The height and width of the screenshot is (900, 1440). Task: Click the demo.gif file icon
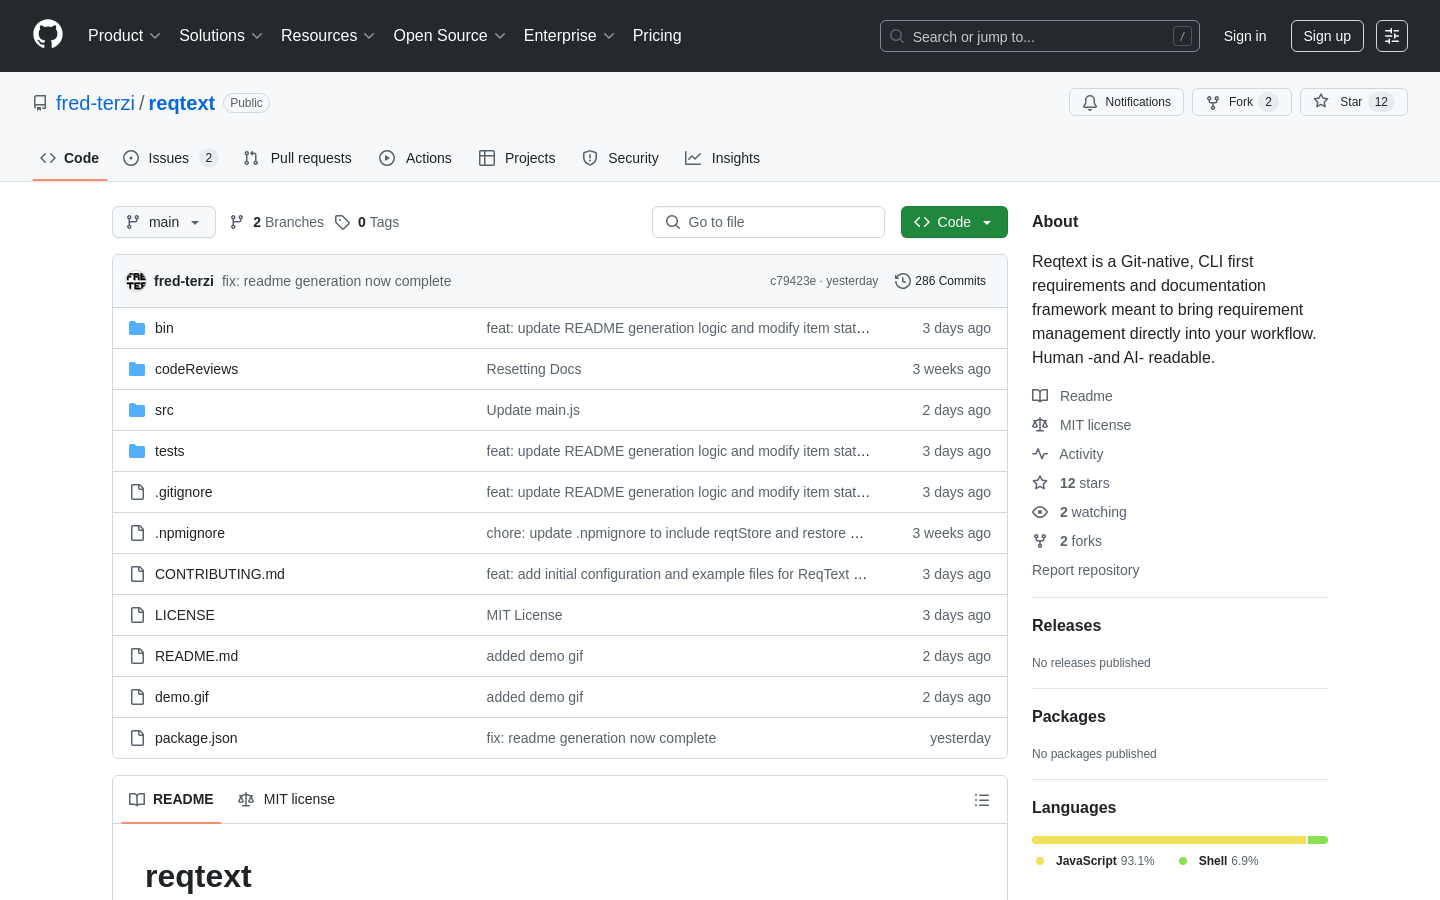pyautogui.click(x=137, y=697)
